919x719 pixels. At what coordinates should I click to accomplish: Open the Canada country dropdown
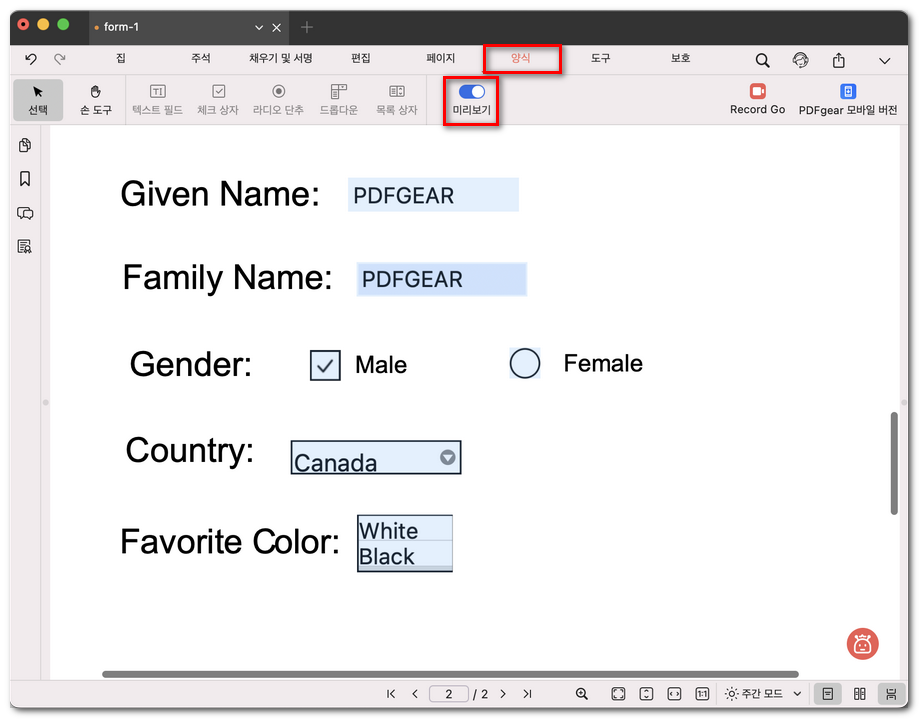[447, 457]
